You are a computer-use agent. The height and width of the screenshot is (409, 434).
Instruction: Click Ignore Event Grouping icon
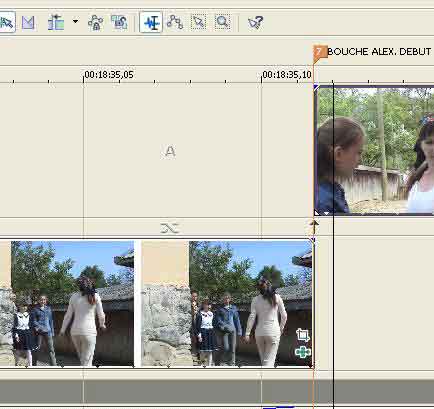tap(119, 22)
